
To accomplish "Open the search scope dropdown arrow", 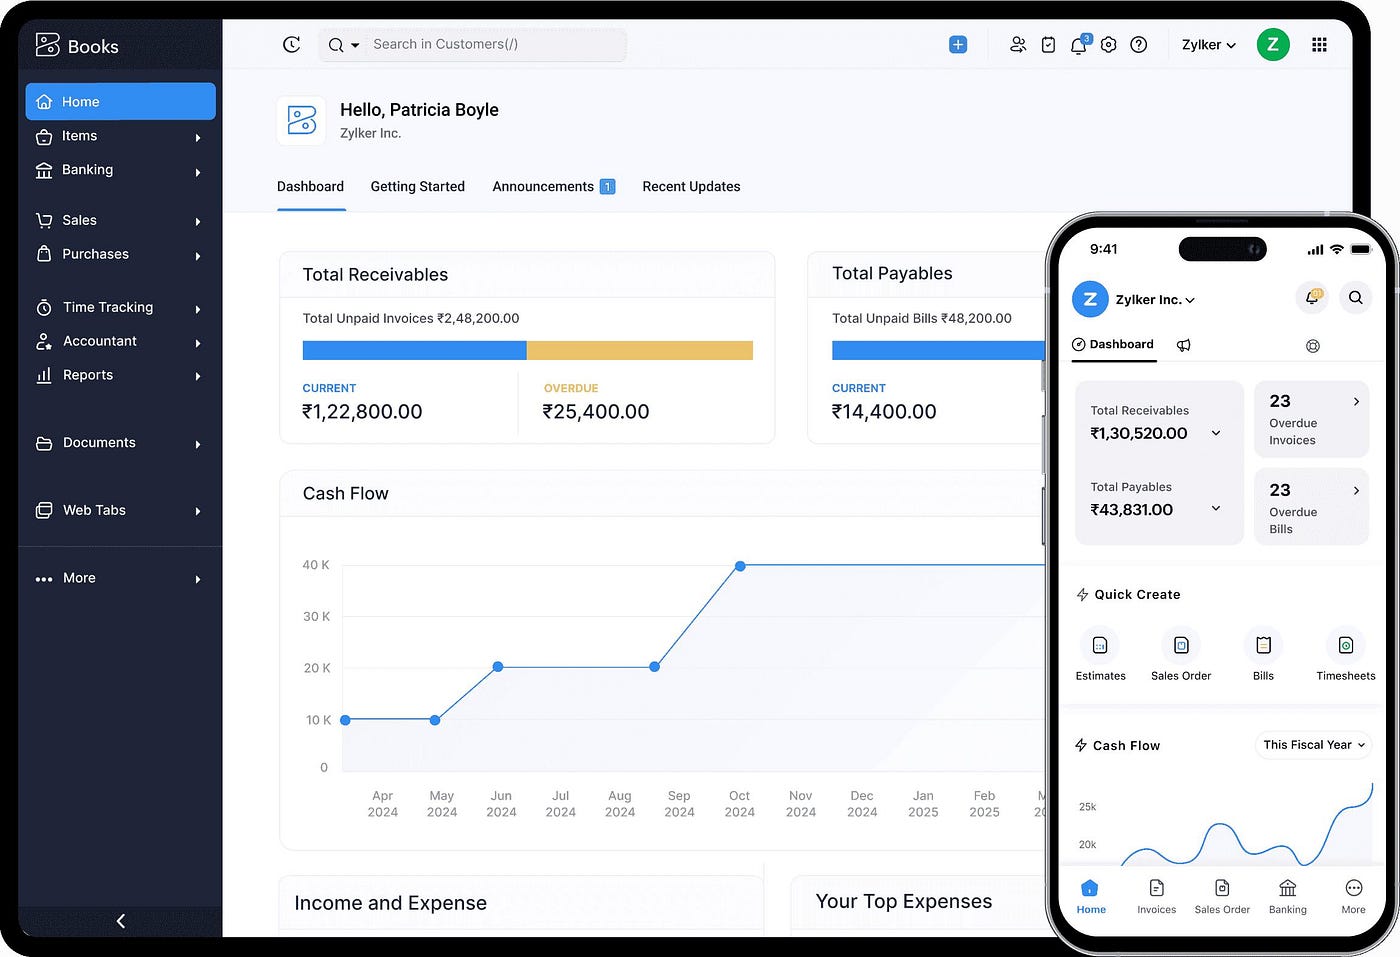I will click(x=355, y=45).
